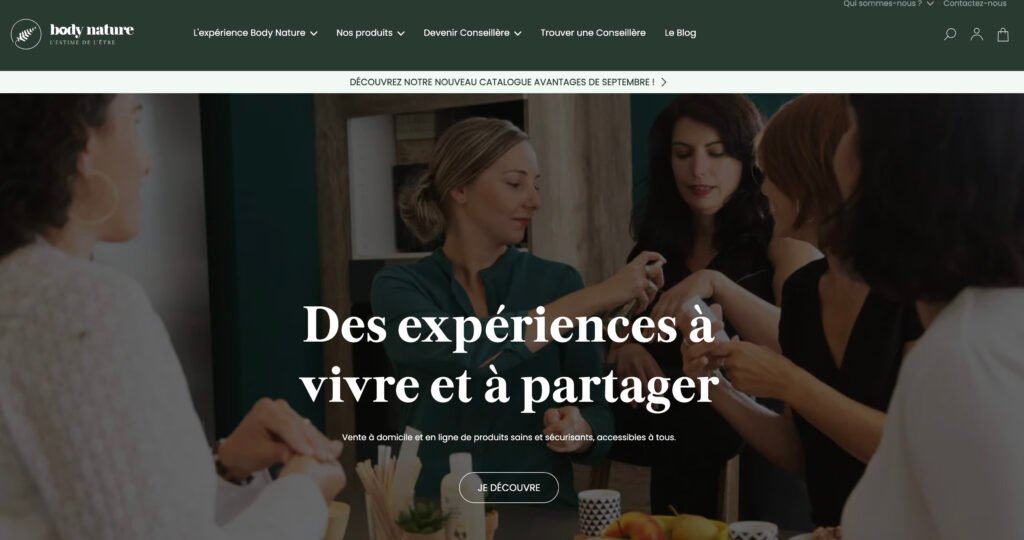Image resolution: width=1024 pixels, height=540 pixels.
Task: Expand the Nos produits chevron
Action: click(x=401, y=33)
